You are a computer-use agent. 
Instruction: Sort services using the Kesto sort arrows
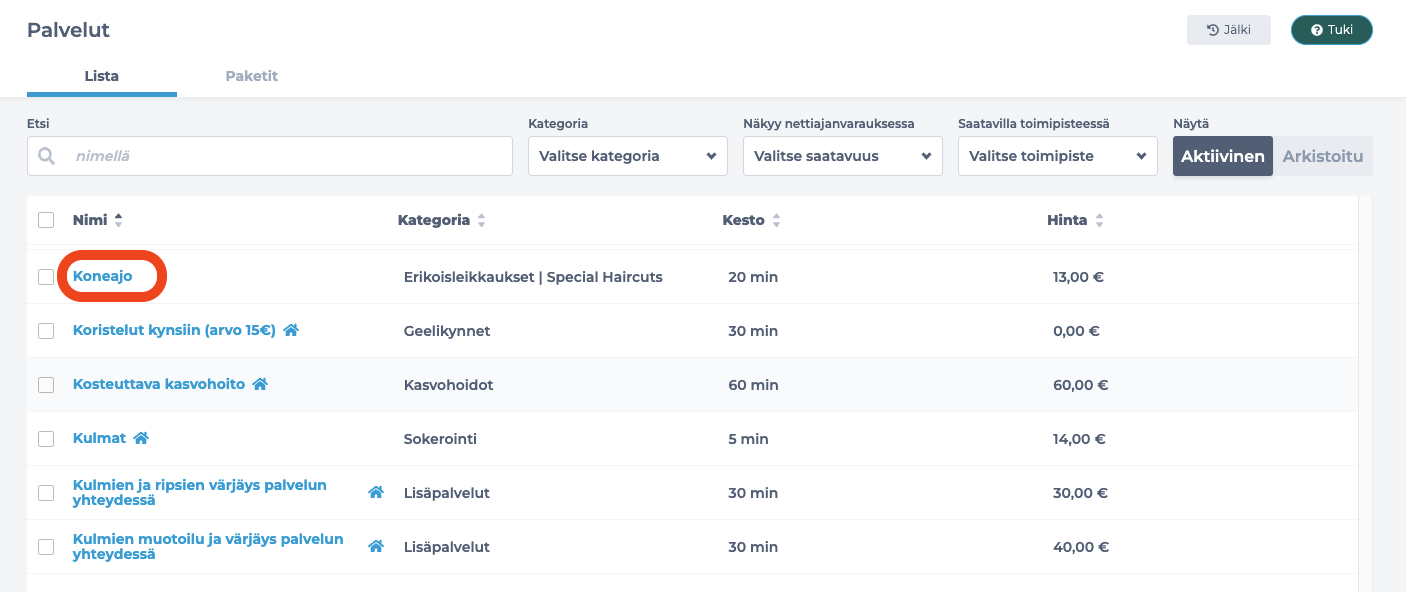(x=776, y=220)
